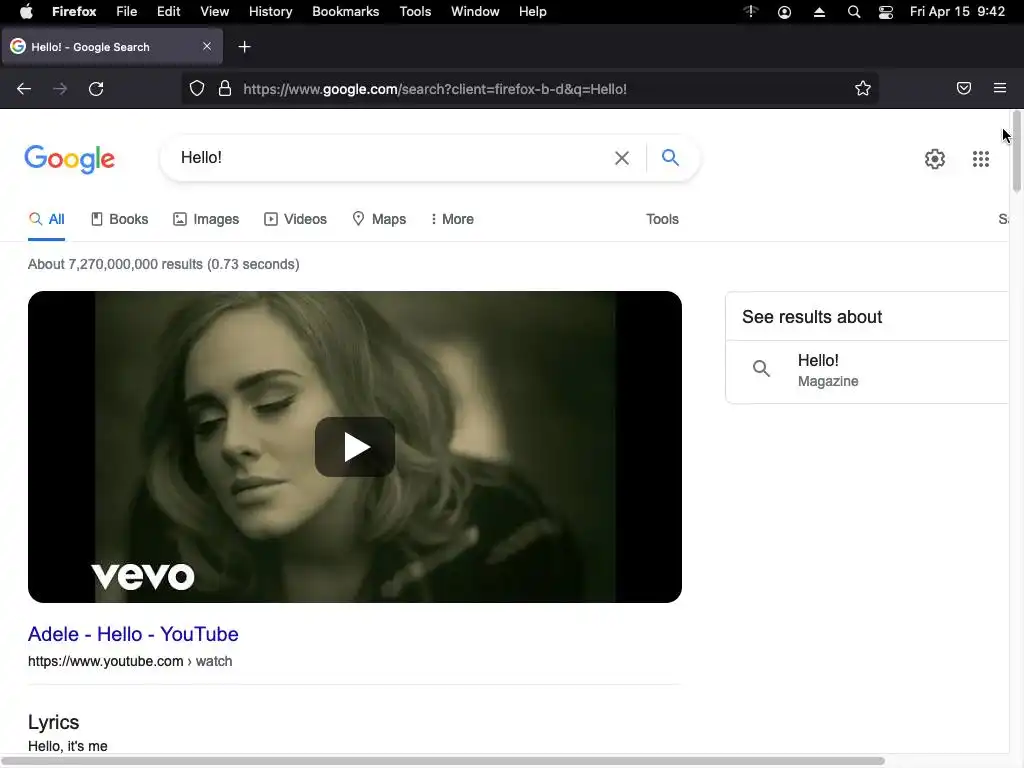
Task: Click the 'See results about' heading
Action: click(812, 317)
